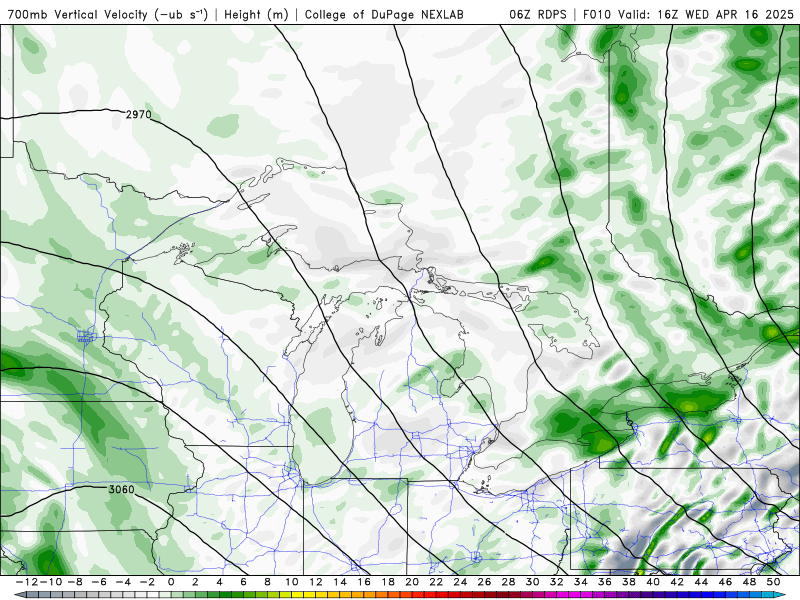Click the '0' value on the color scale
Image resolution: width=800 pixels, height=600 pixels.
(x=171, y=582)
